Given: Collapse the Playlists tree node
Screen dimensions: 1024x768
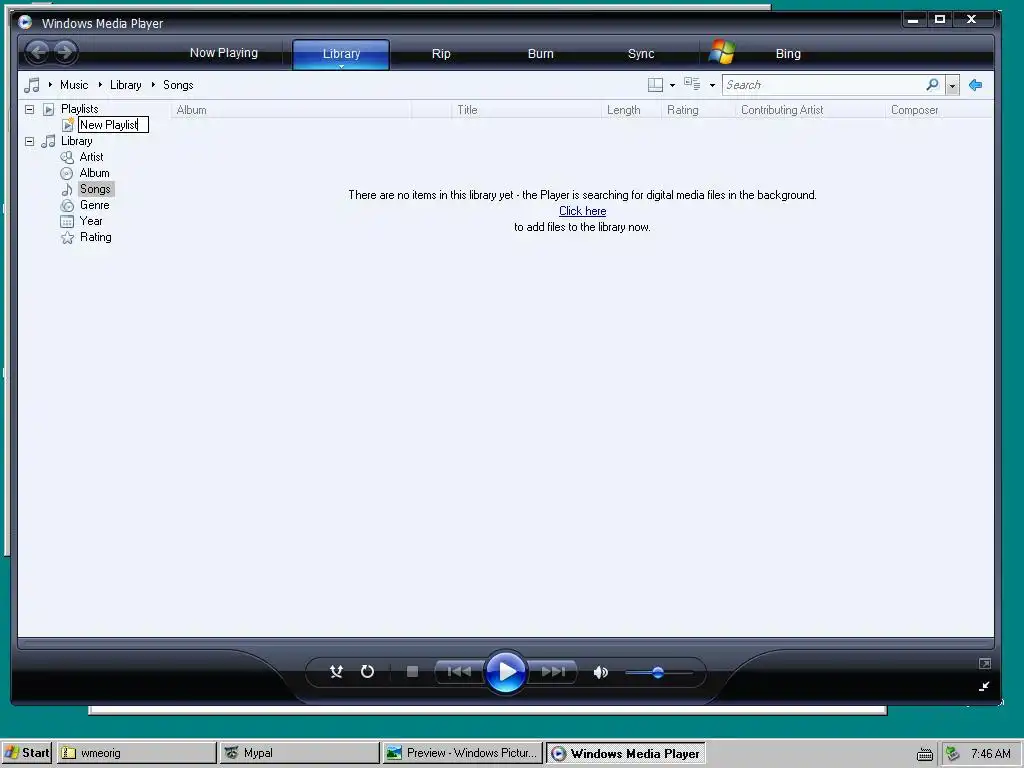Looking at the screenshot, I should coord(29,109).
